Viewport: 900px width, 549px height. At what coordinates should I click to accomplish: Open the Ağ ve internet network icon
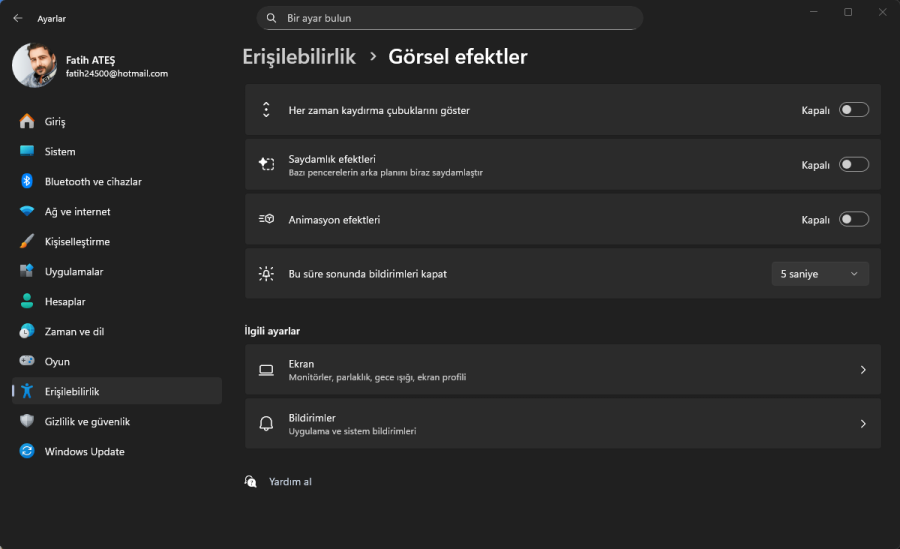pos(27,211)
